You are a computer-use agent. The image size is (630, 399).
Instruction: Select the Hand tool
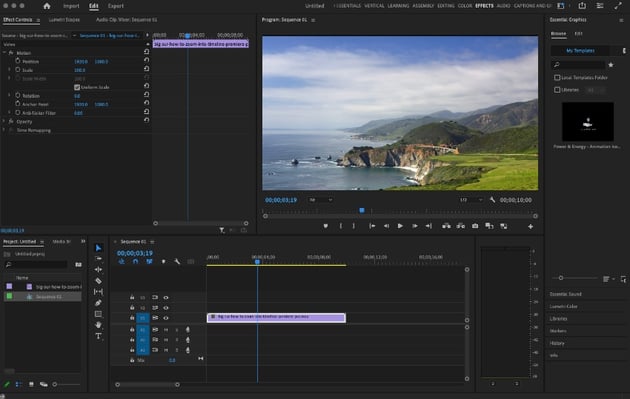click(x=98, y=325)
